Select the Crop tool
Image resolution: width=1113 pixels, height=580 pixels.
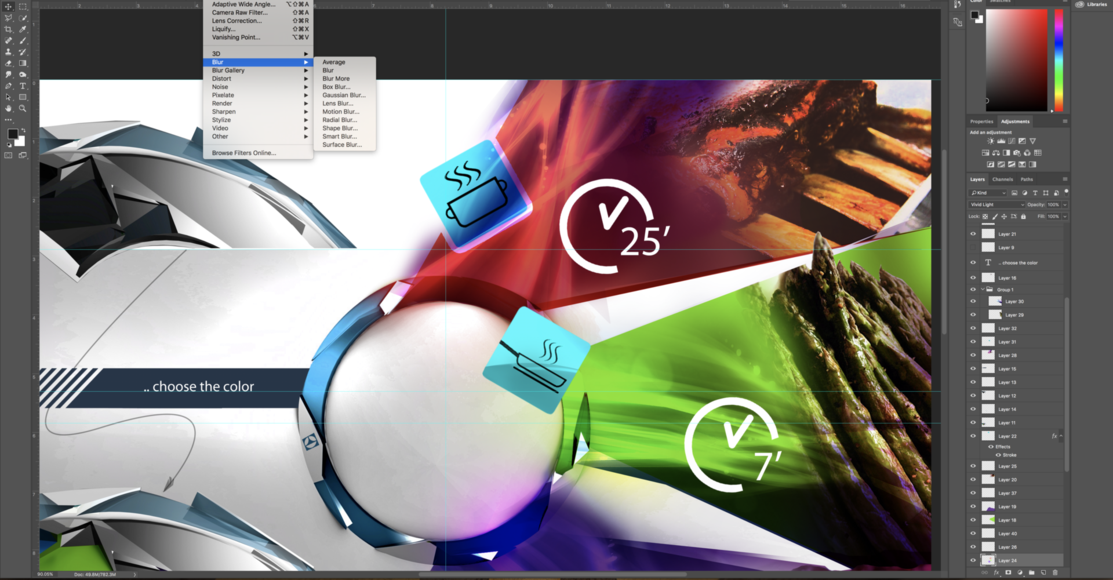[x=9, y=29]
